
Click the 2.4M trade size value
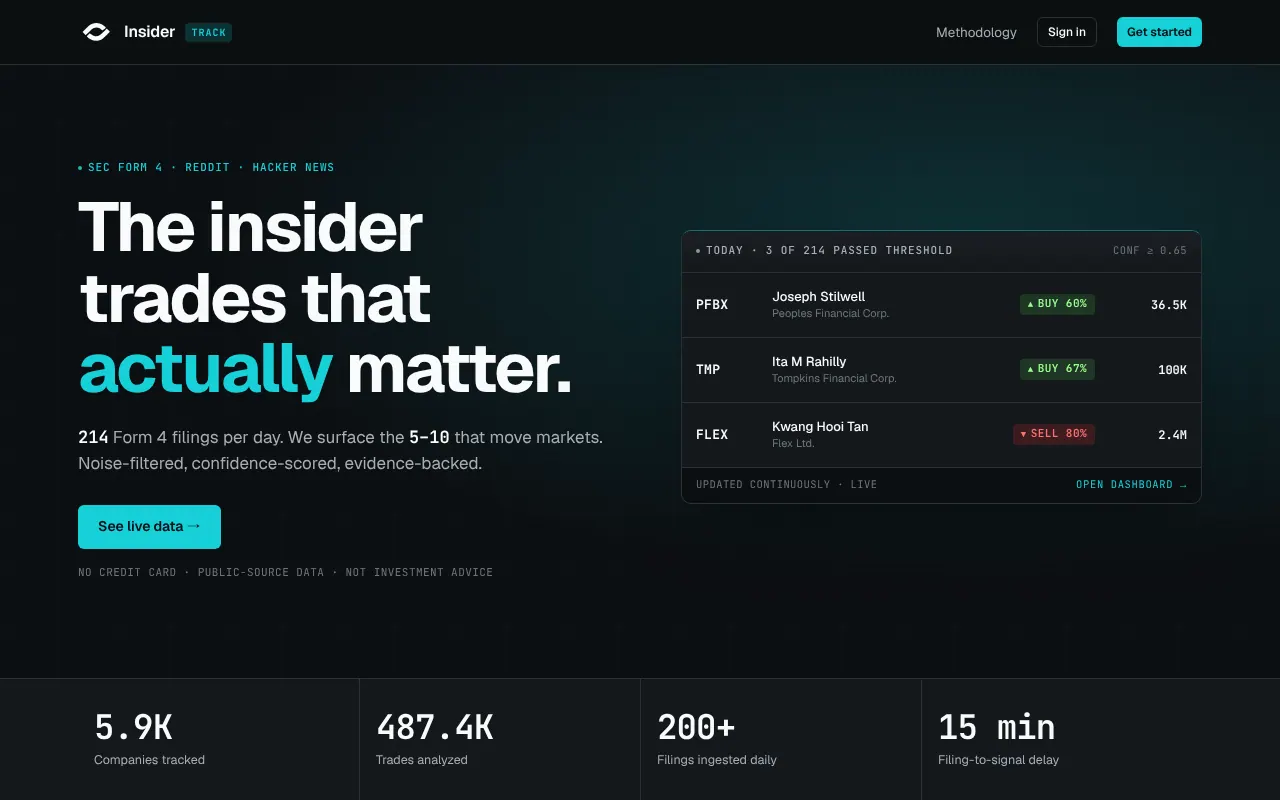pyautogui.click(x=1172, y=435)
